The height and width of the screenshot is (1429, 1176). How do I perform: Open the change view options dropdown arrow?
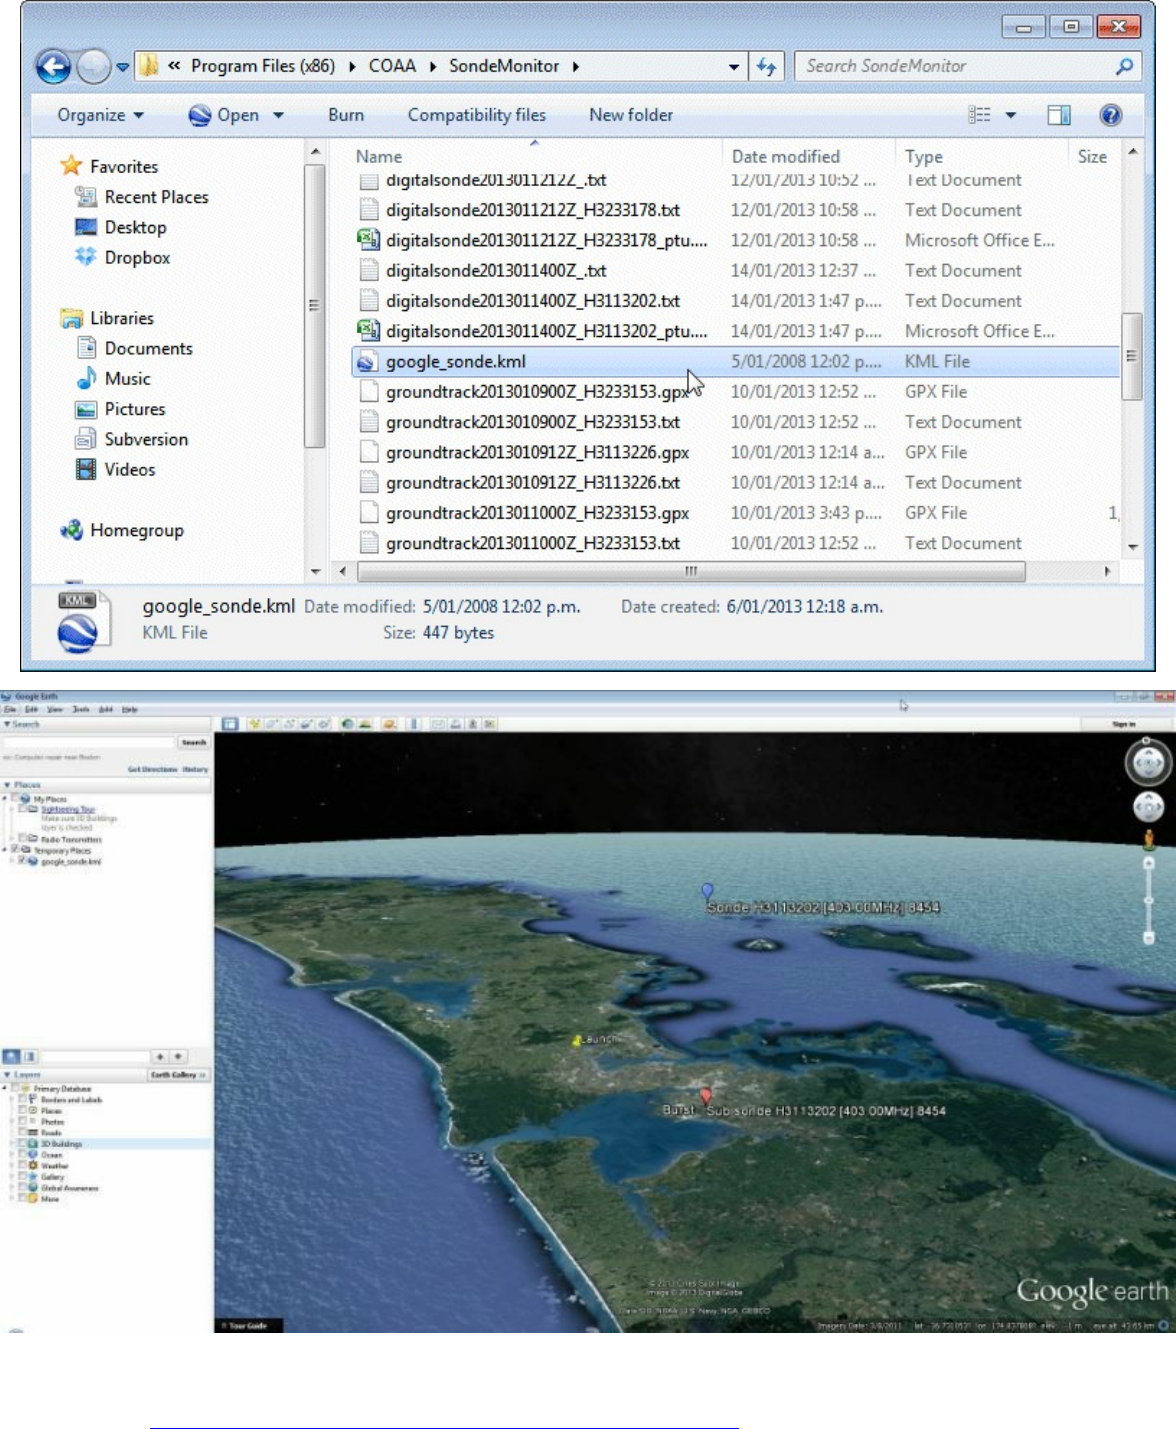(x=1011, y=115)
